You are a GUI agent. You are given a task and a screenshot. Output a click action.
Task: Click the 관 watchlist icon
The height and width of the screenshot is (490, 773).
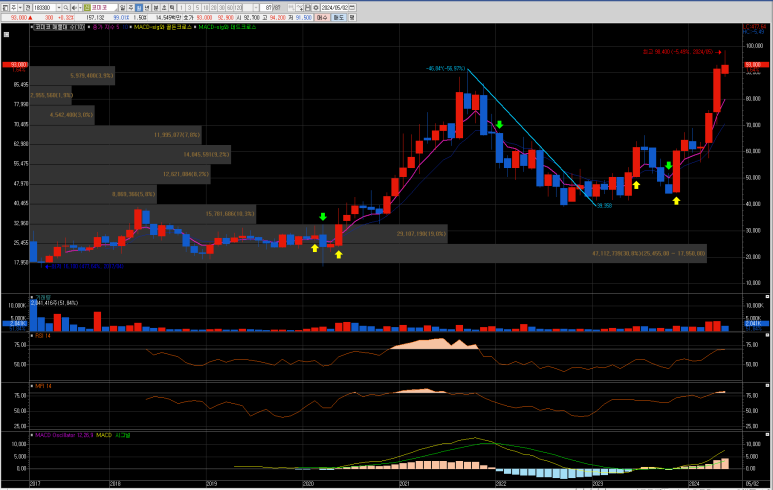click(x=28, y=8)
